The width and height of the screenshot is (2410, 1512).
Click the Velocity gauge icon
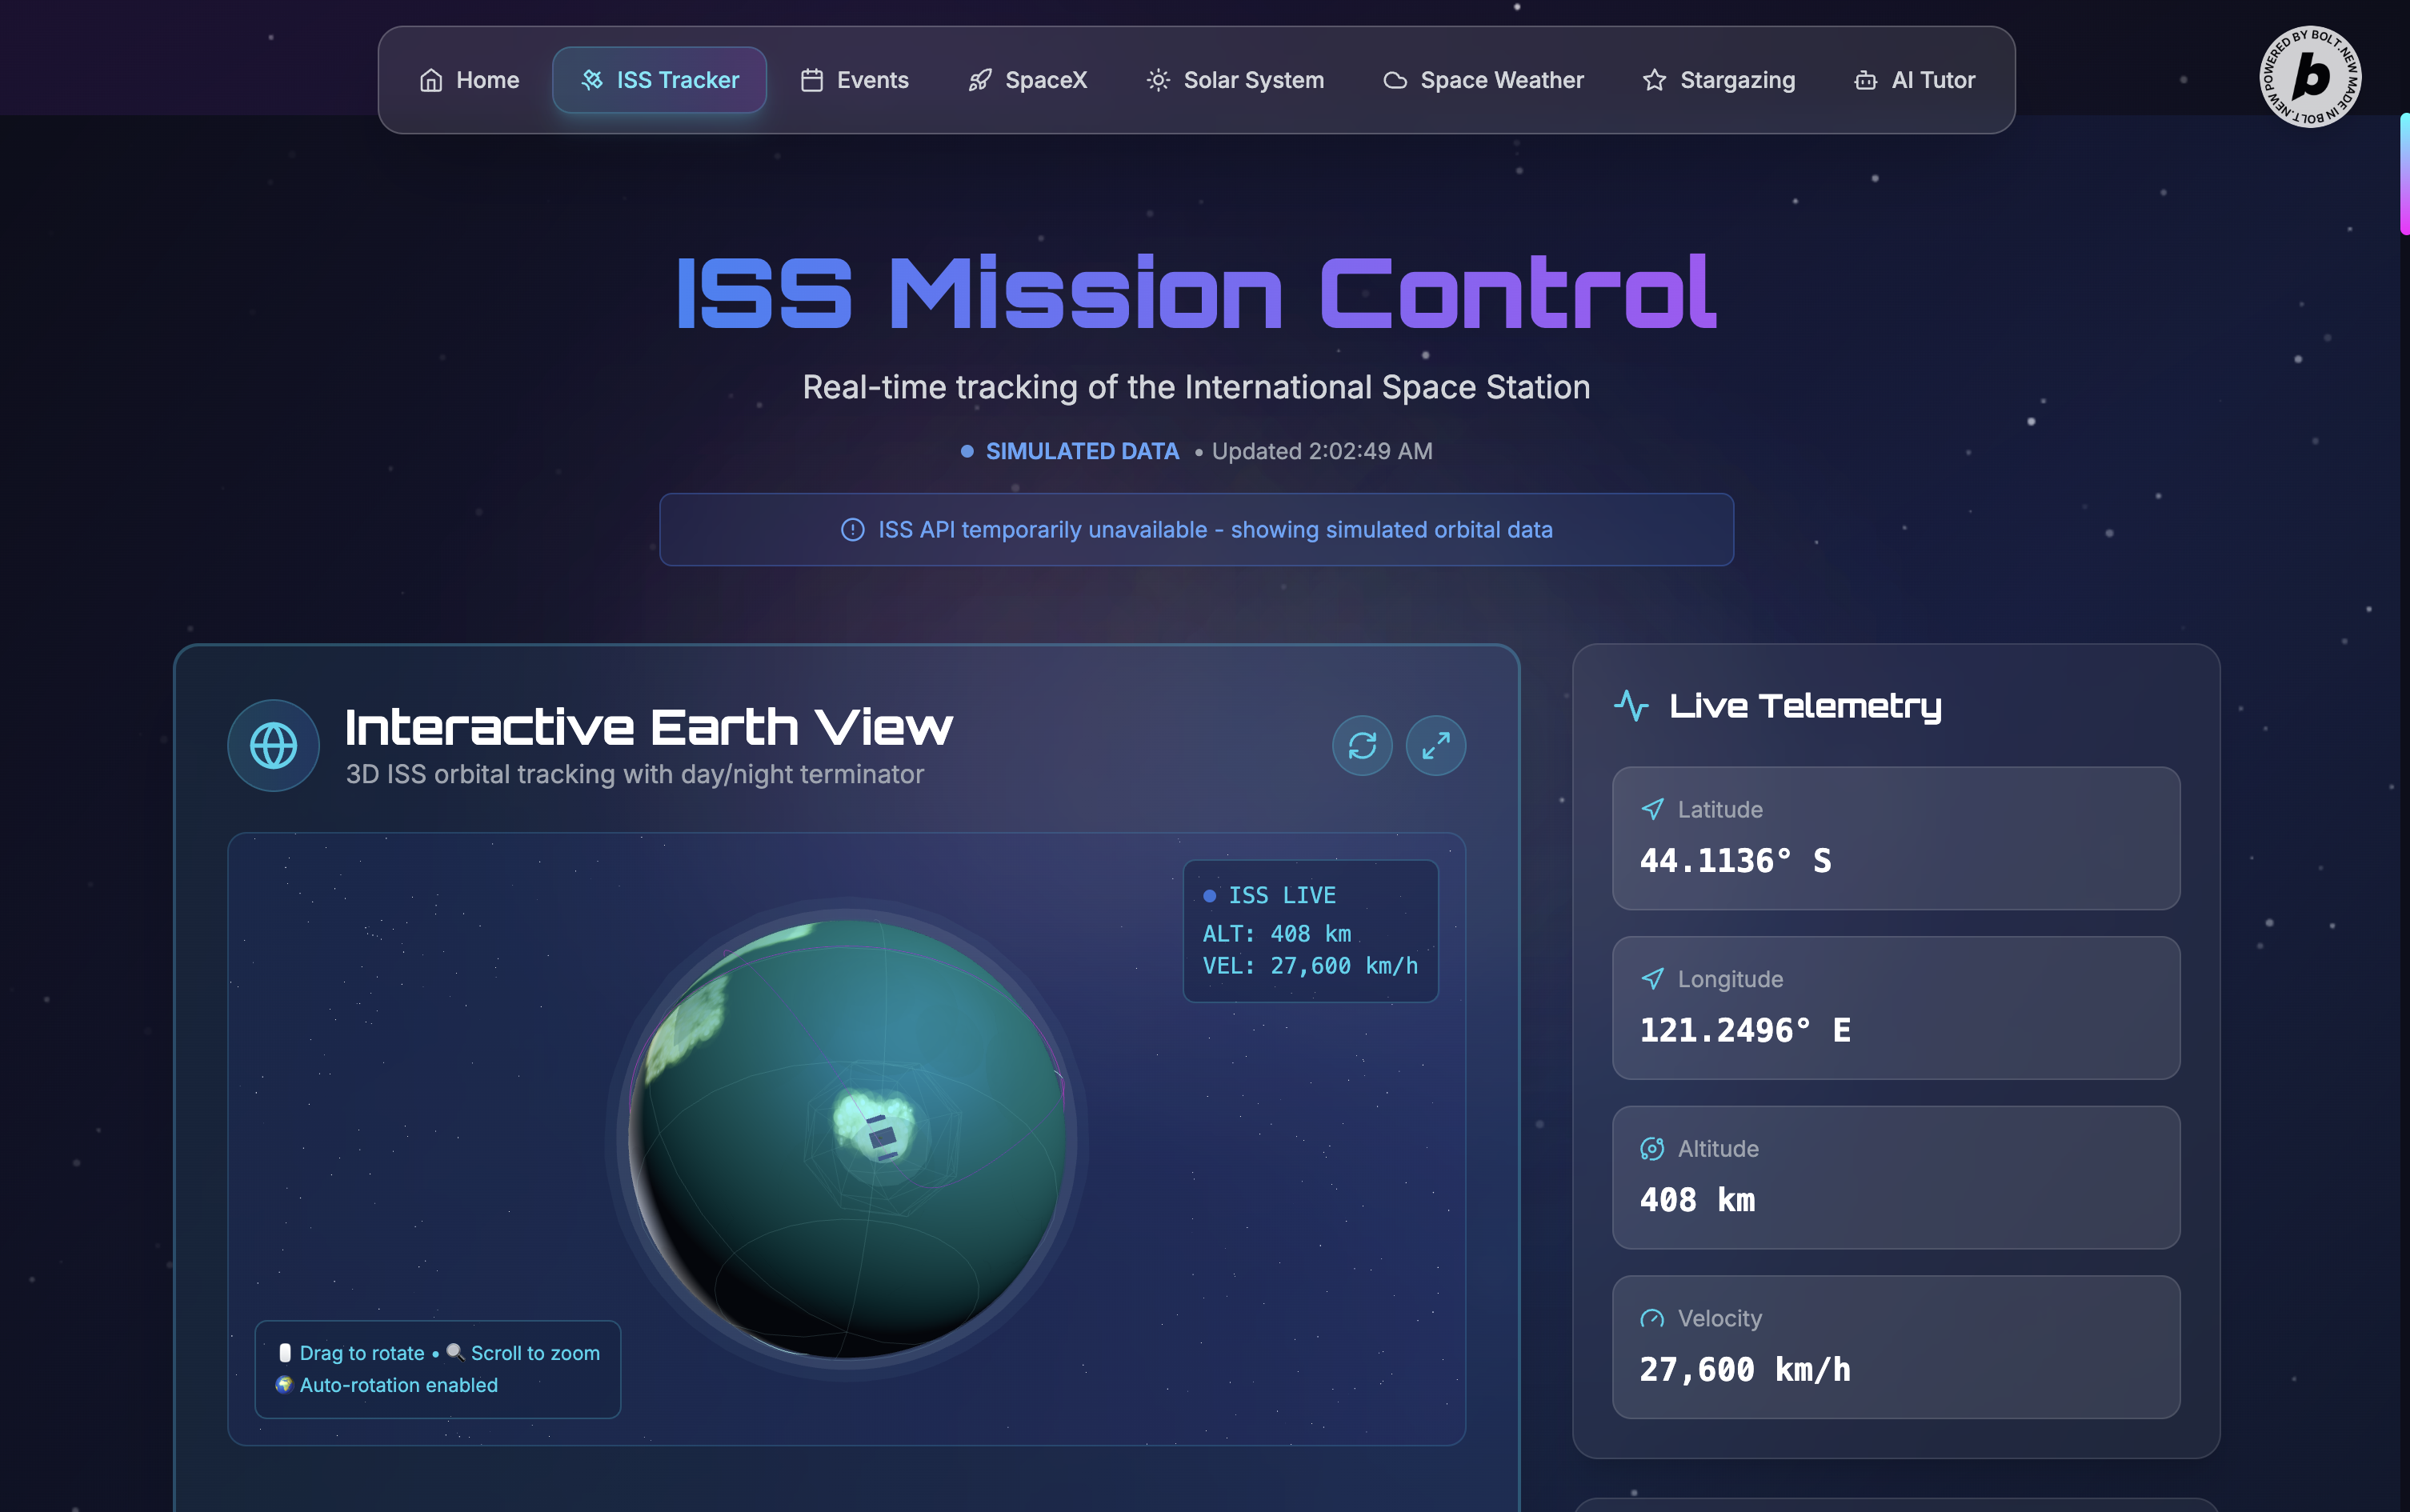pyautogui.click(x=1652, y=1319)
